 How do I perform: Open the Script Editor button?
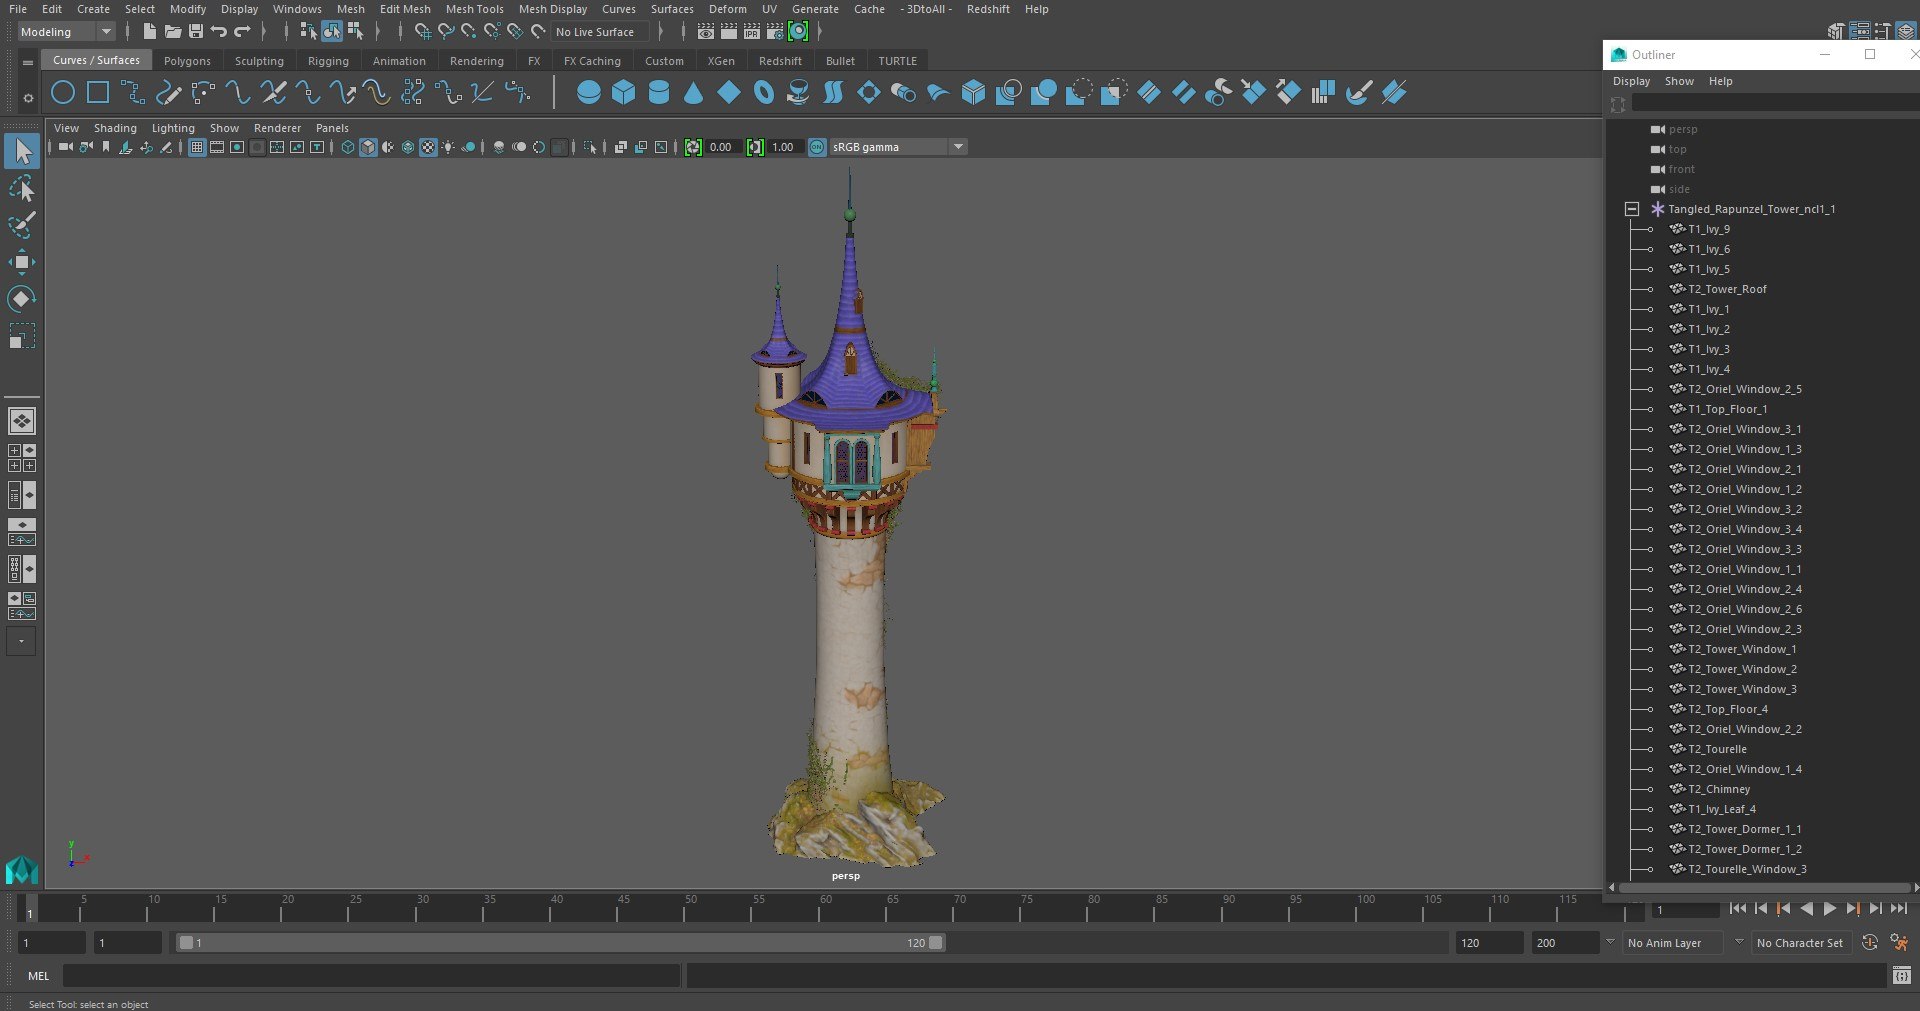(x=1901, y=976)
